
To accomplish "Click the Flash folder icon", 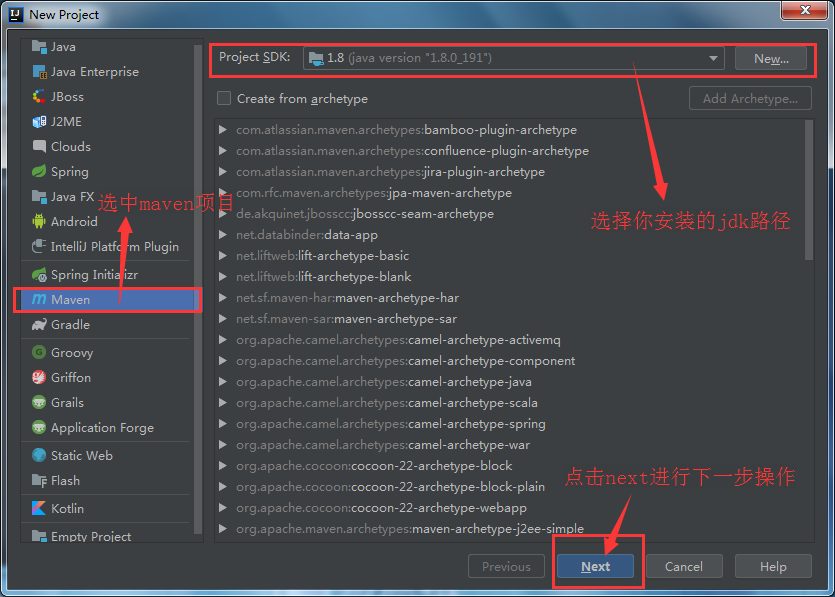I will click(39, 481).
